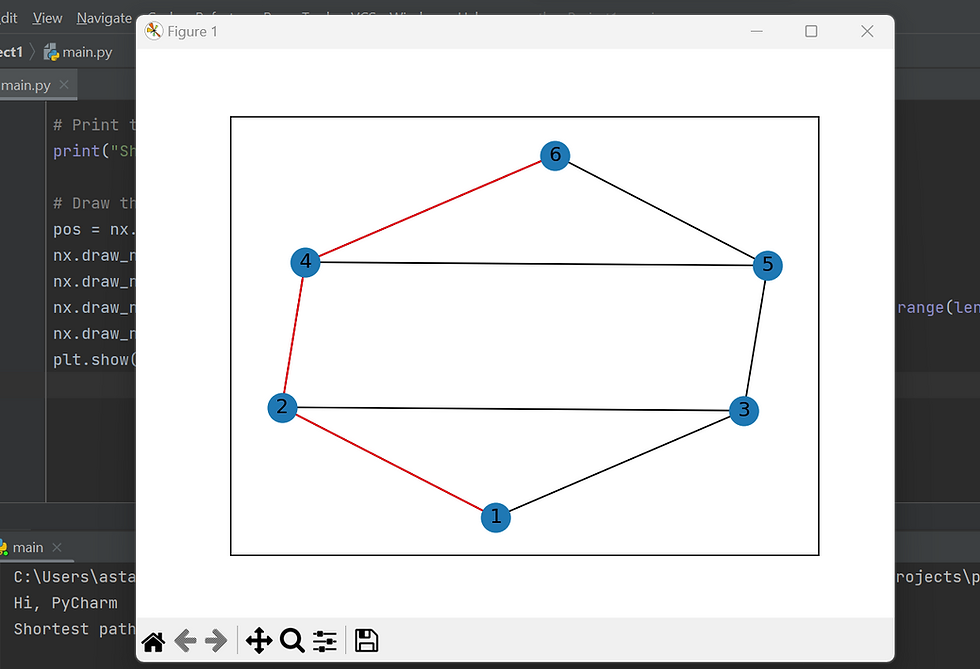Image resolution: width=980 pixels, height=669 pixels.
Task: Reset view with the home icon
Action: (x=153, y=640)
